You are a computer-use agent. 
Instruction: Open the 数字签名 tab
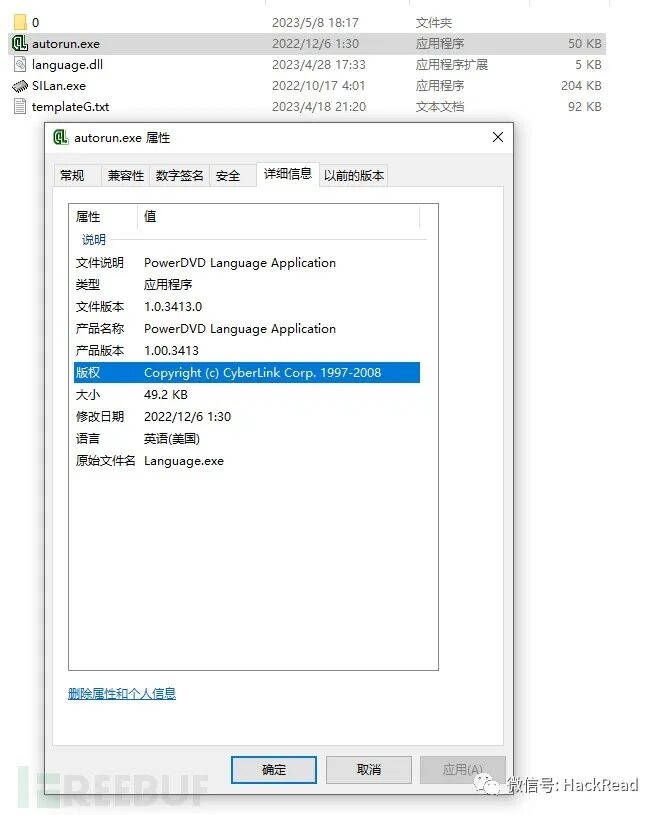coord(179,176)
